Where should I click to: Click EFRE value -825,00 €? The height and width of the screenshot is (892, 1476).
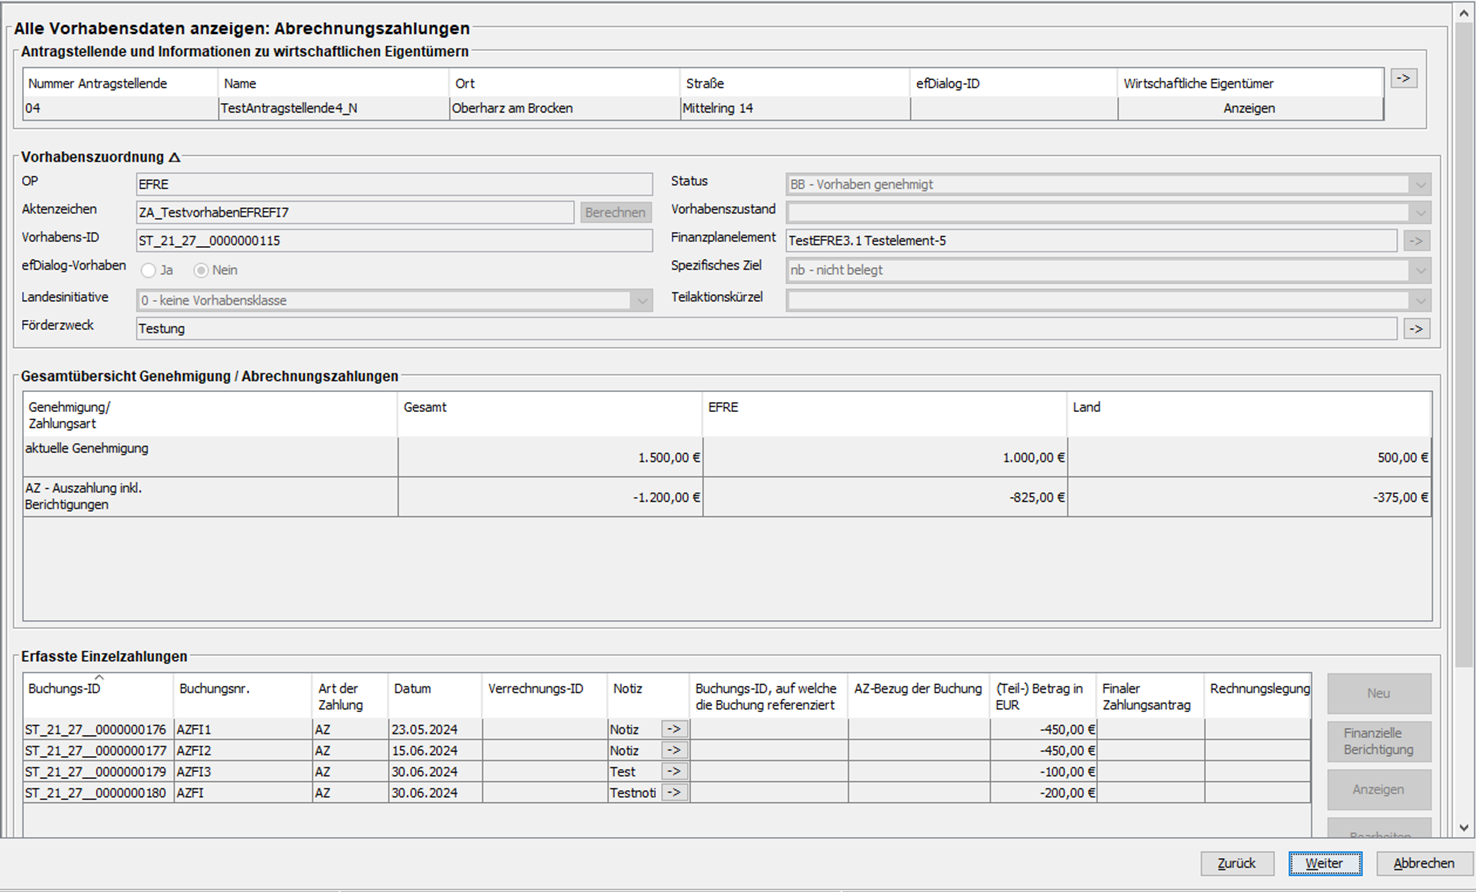[1037, 497]
